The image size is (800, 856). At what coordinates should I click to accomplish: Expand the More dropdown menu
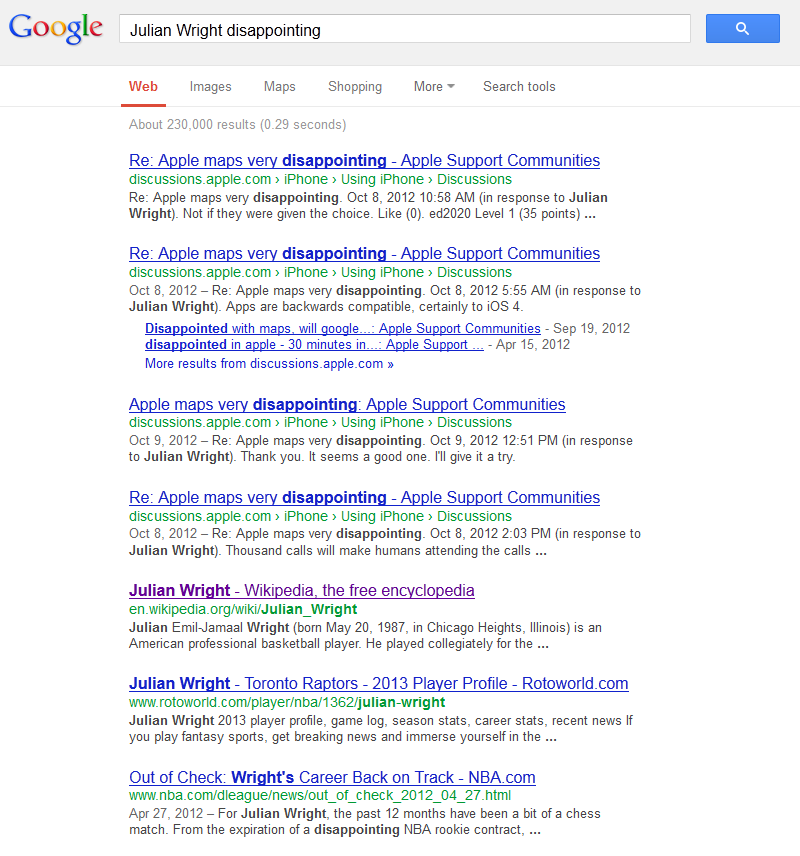point(434,87)
